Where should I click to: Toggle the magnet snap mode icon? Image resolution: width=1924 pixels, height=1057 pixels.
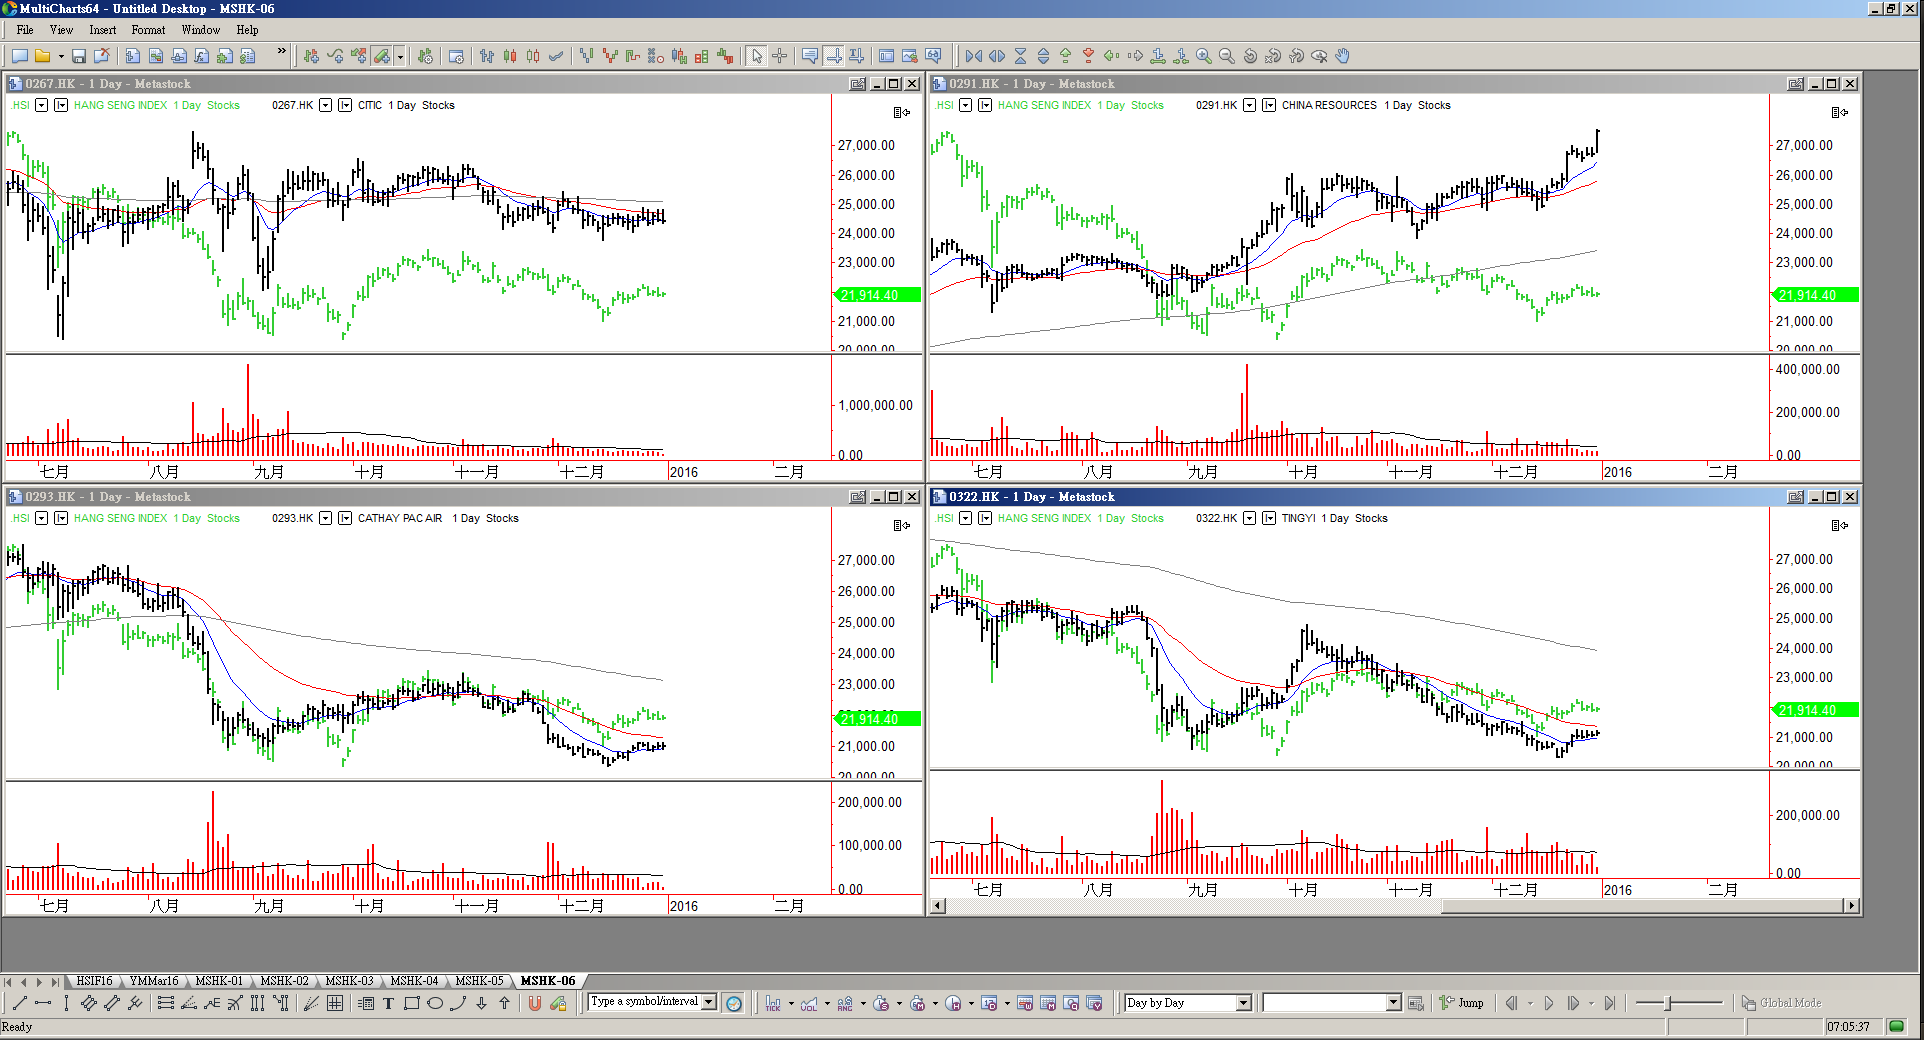pos(535,1003)
